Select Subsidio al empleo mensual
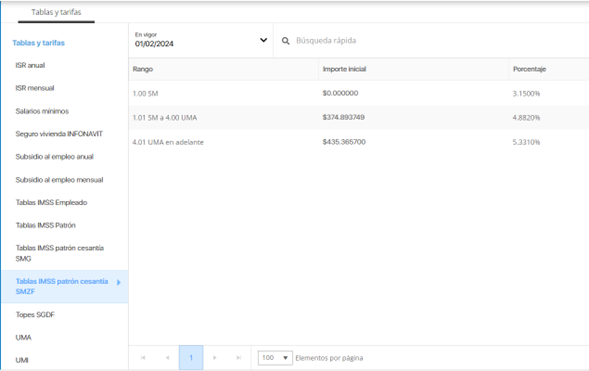The width and height of the screenshot is (589, 371). 59,180
